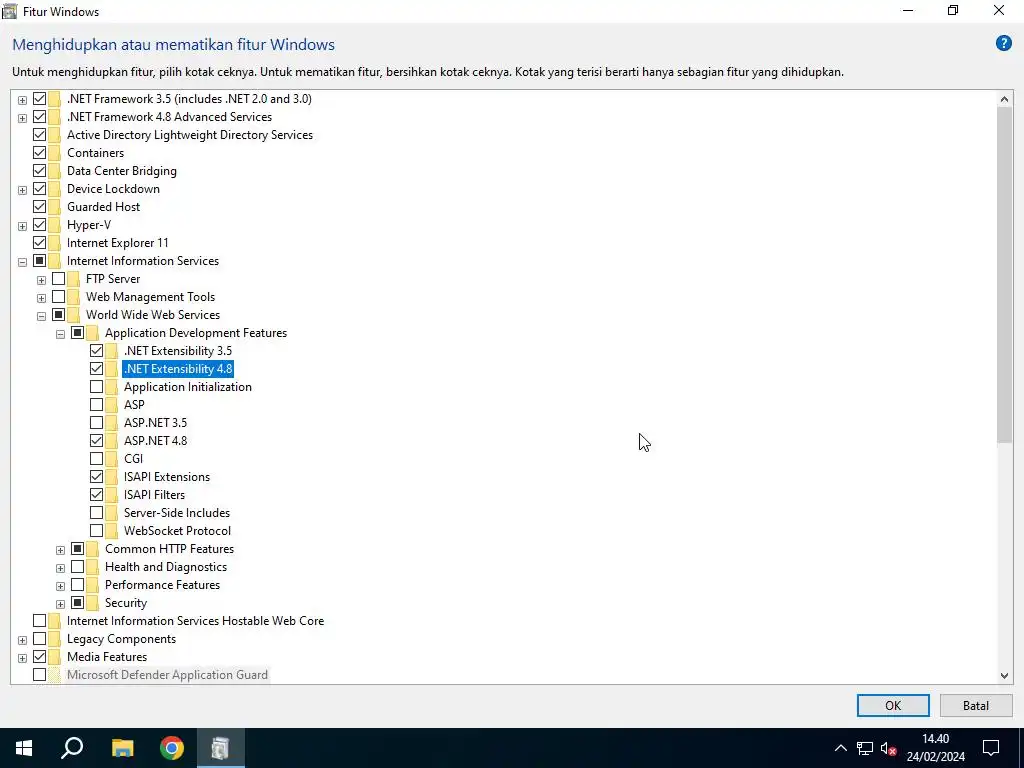Viewport: 1024px width, 768px height.
Task: Click the vertical scrollbar thumb
Action: pos(1004,276)
